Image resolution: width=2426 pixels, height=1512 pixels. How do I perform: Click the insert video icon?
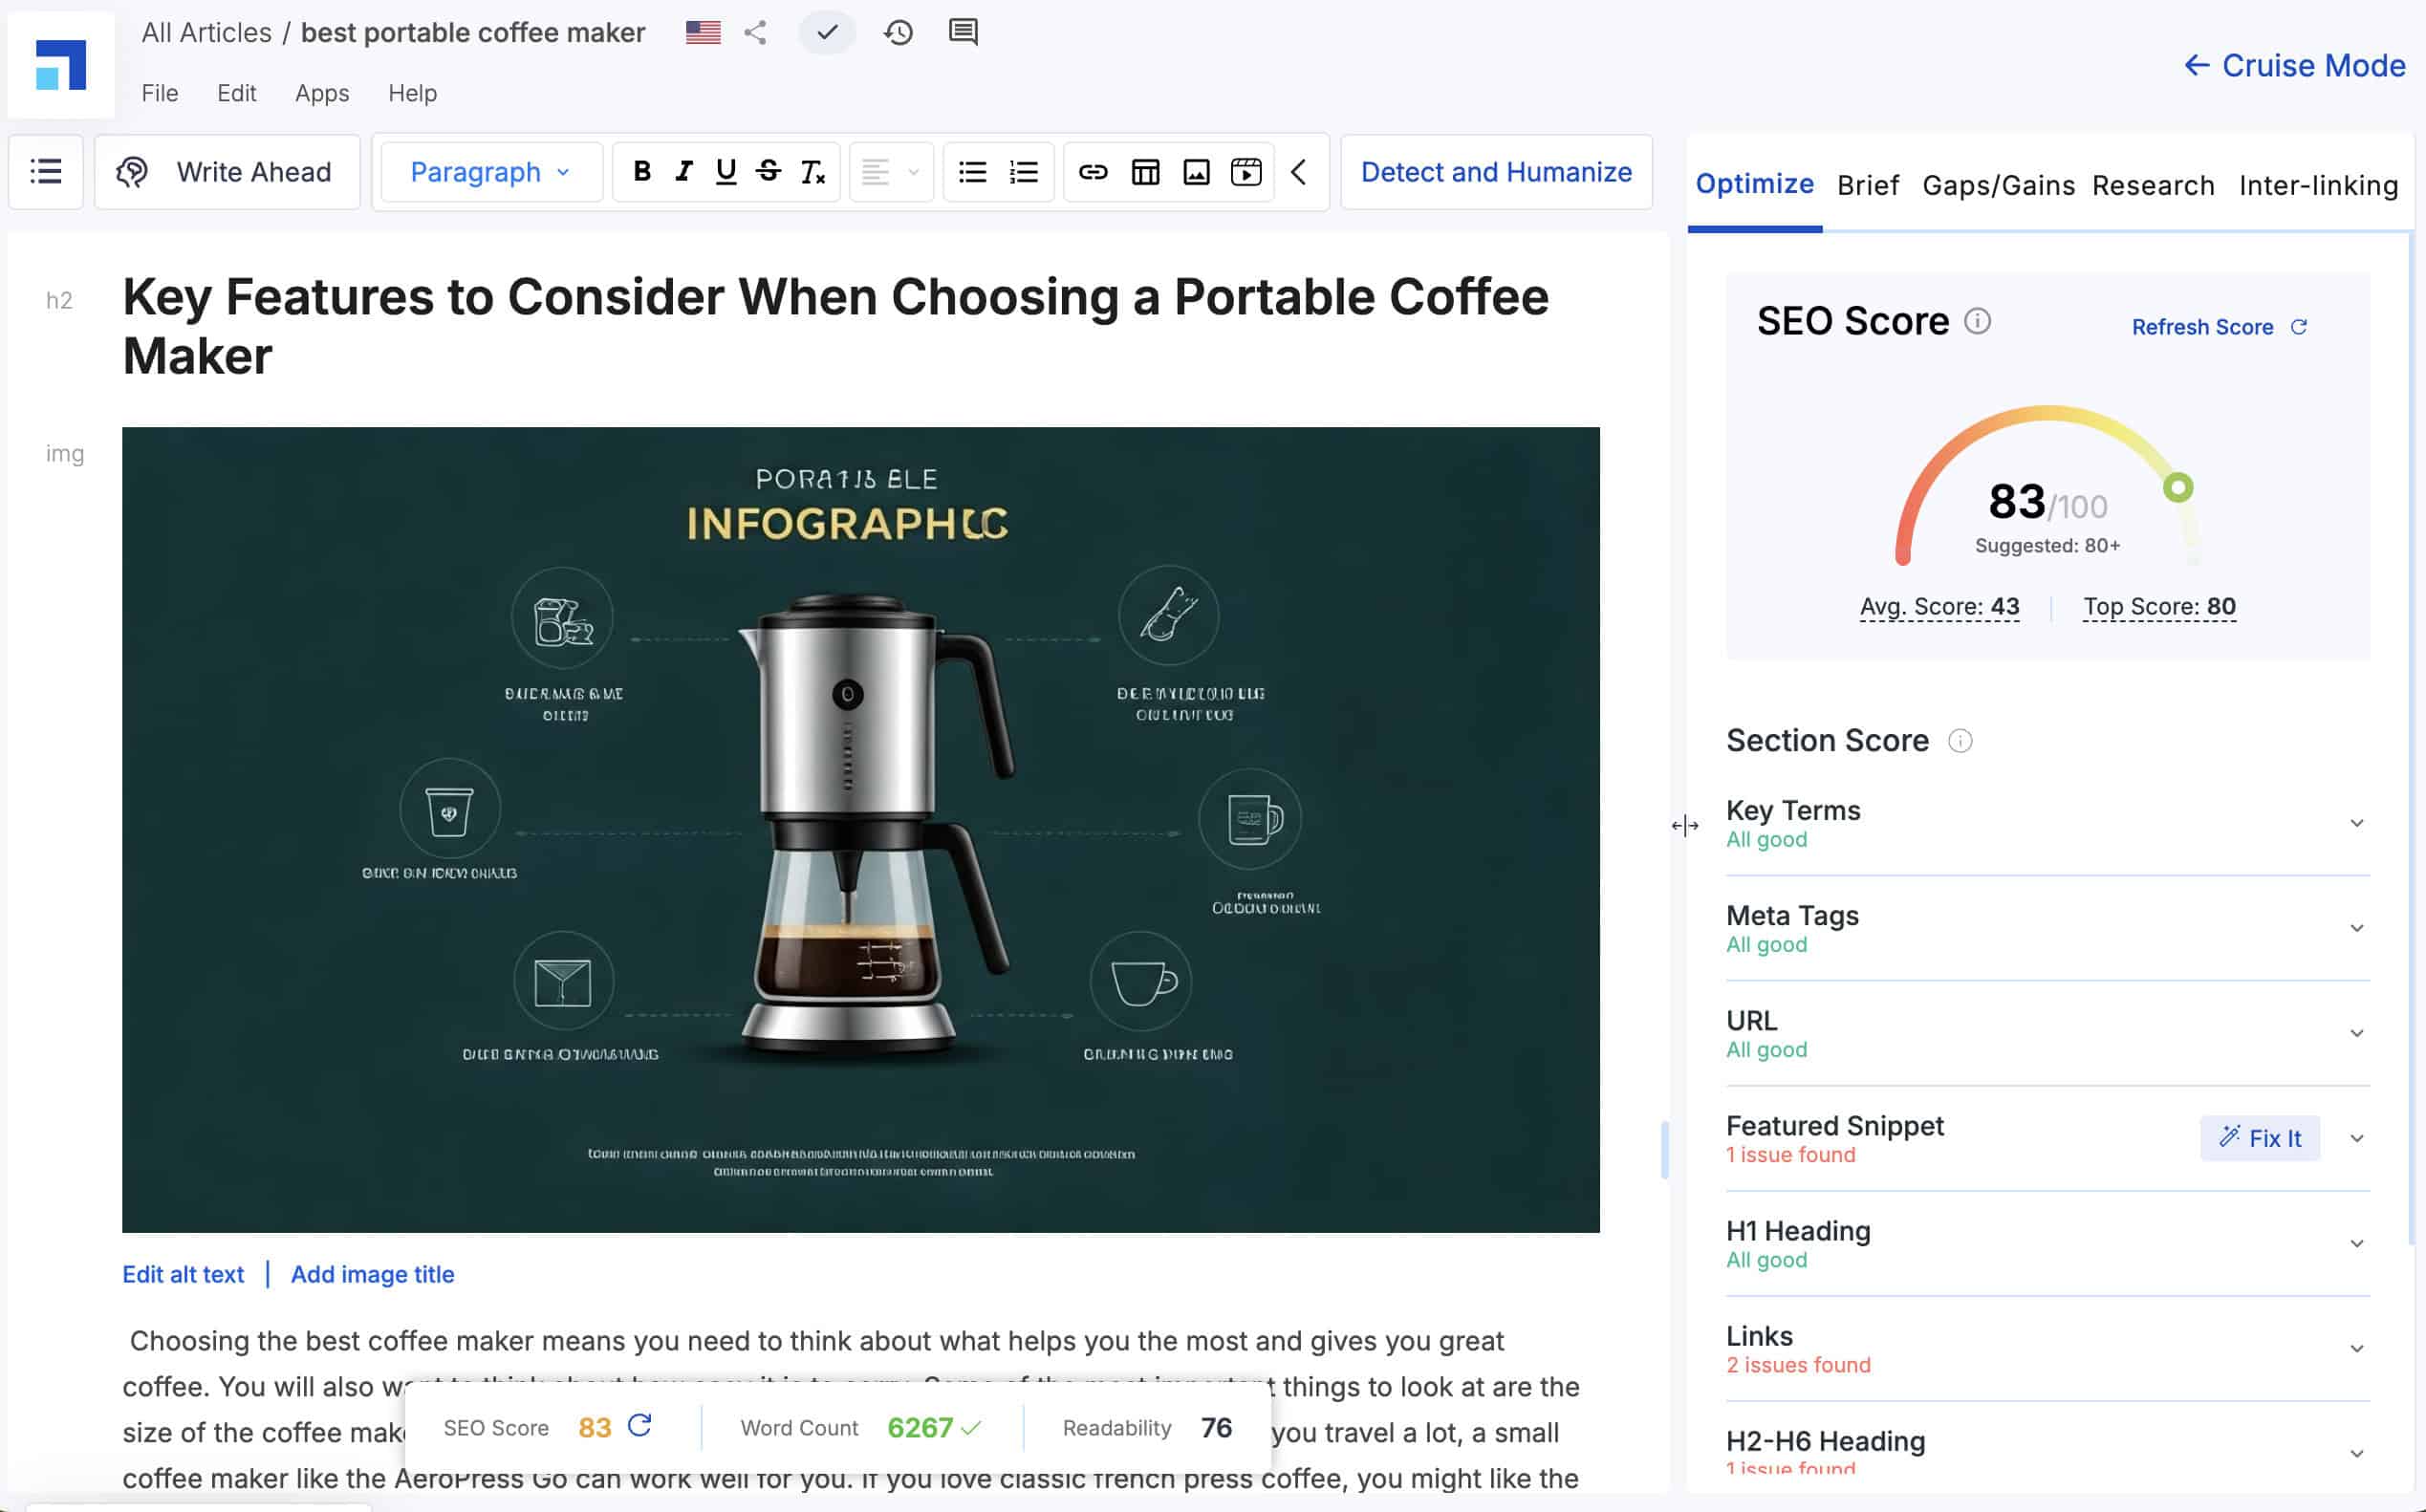1246,172
